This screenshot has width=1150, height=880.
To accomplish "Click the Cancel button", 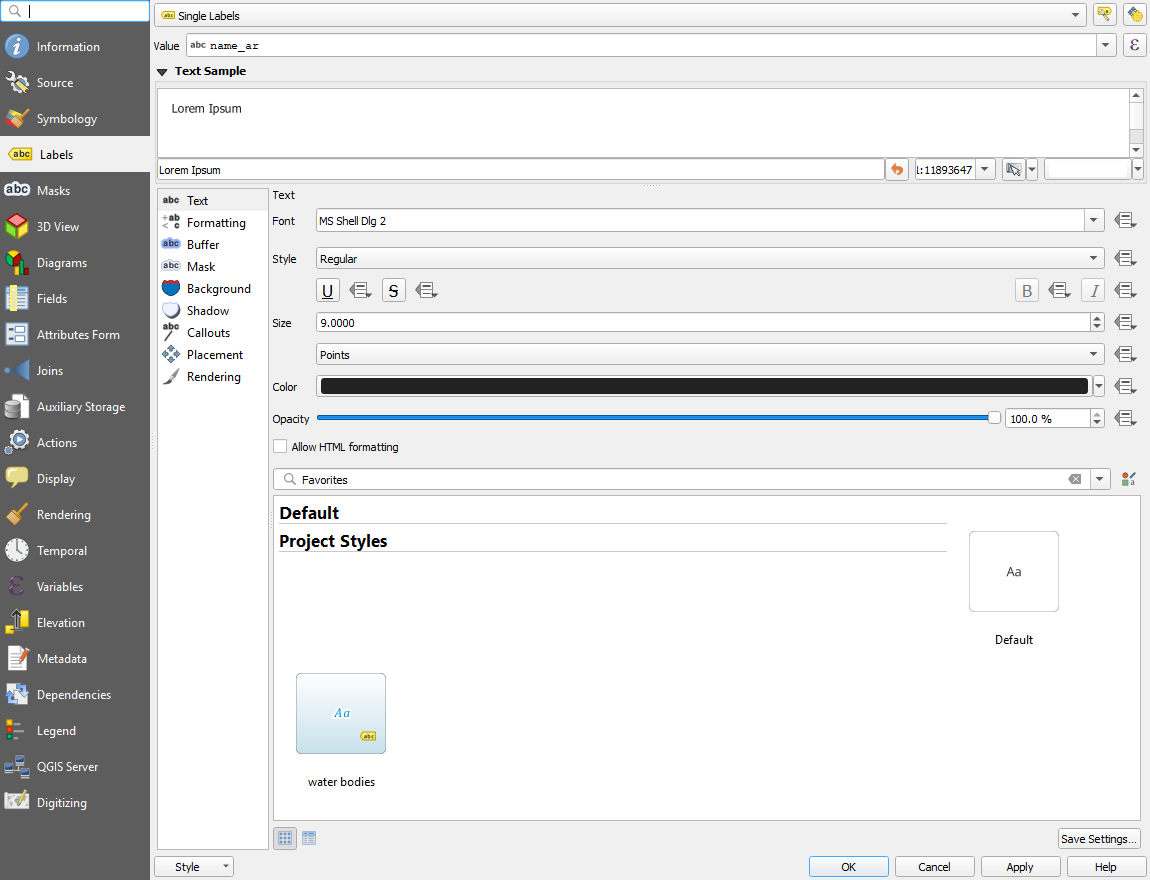I will coord(934,867).
